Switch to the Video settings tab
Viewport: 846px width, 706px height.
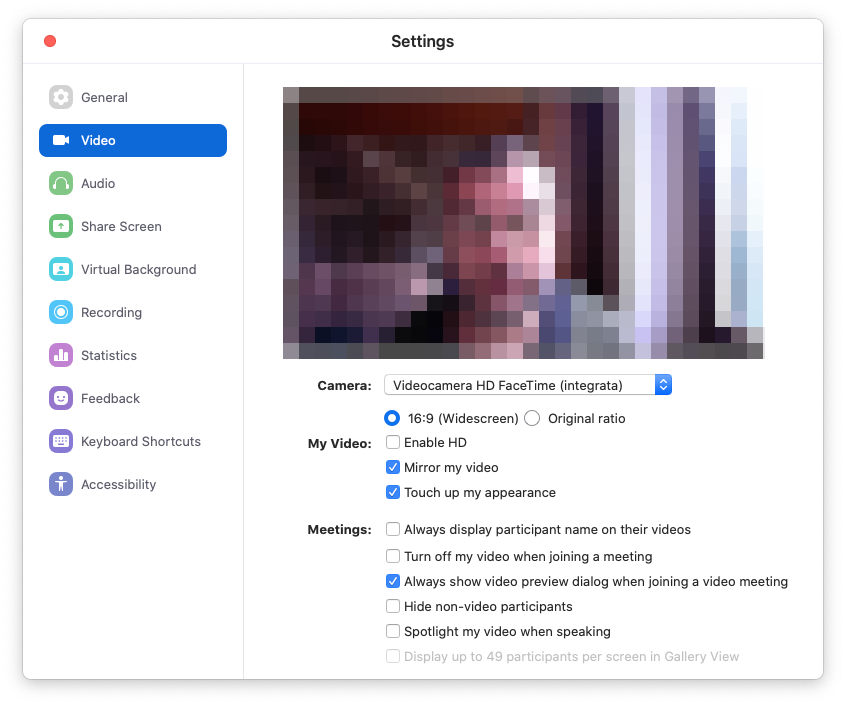pyautogui.click(x=133, y=140)
